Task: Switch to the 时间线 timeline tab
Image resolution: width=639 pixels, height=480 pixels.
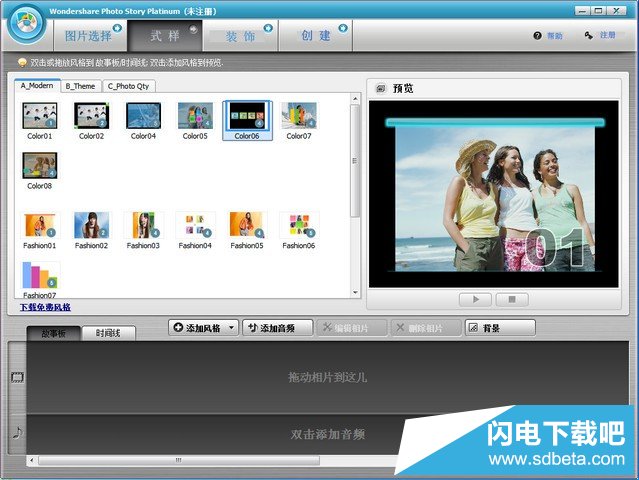Action: click(x=108, y=333)
